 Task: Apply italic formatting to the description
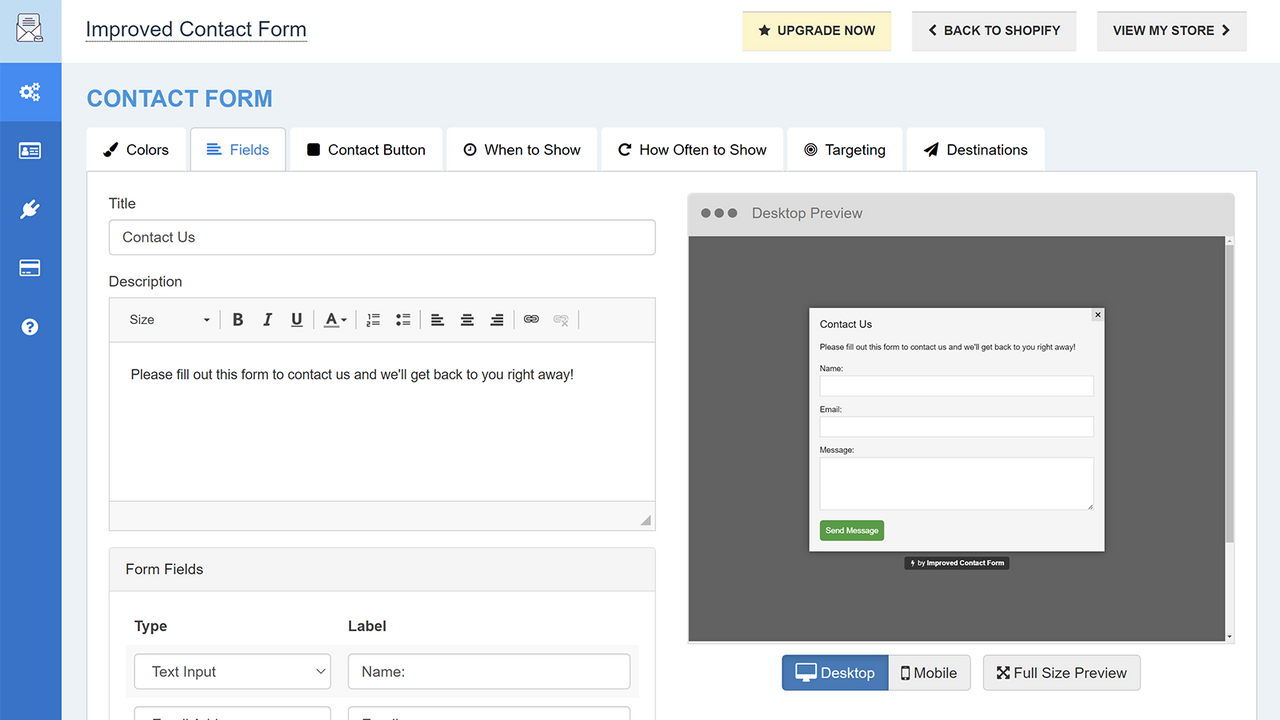(x=267, y=319)
